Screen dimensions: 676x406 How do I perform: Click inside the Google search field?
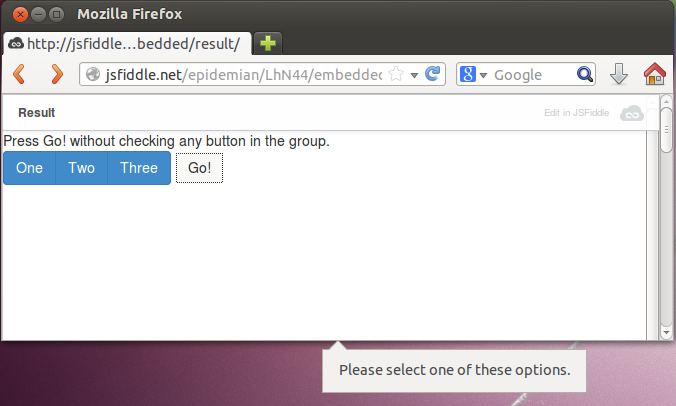[533, 75]
